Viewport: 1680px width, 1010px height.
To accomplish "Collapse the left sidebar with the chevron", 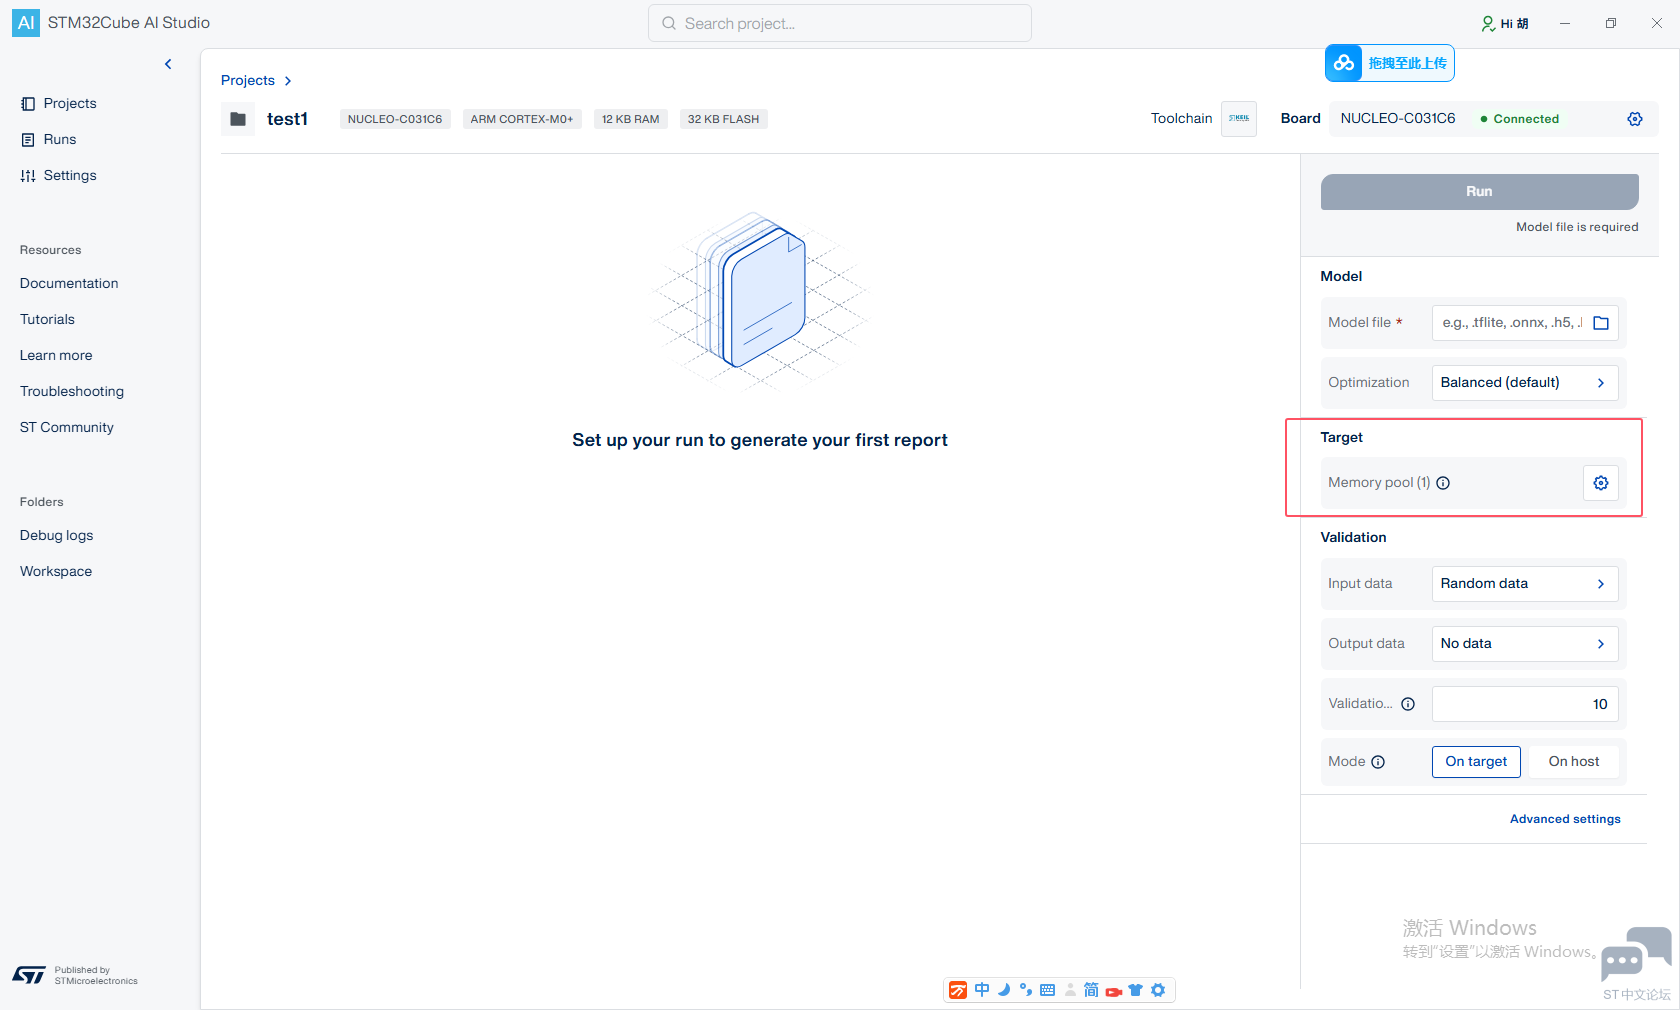I will 168,64.
